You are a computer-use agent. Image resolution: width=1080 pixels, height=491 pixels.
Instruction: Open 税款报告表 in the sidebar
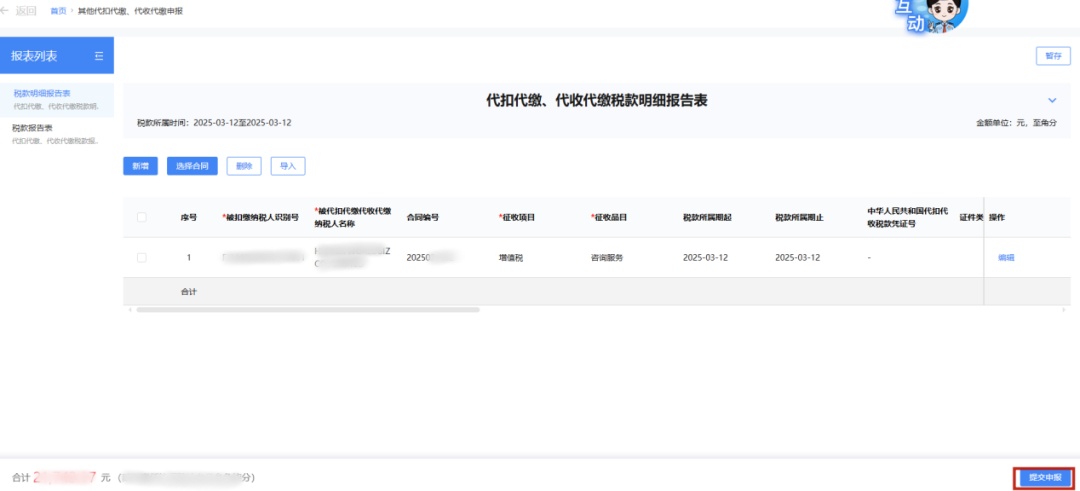56,134
